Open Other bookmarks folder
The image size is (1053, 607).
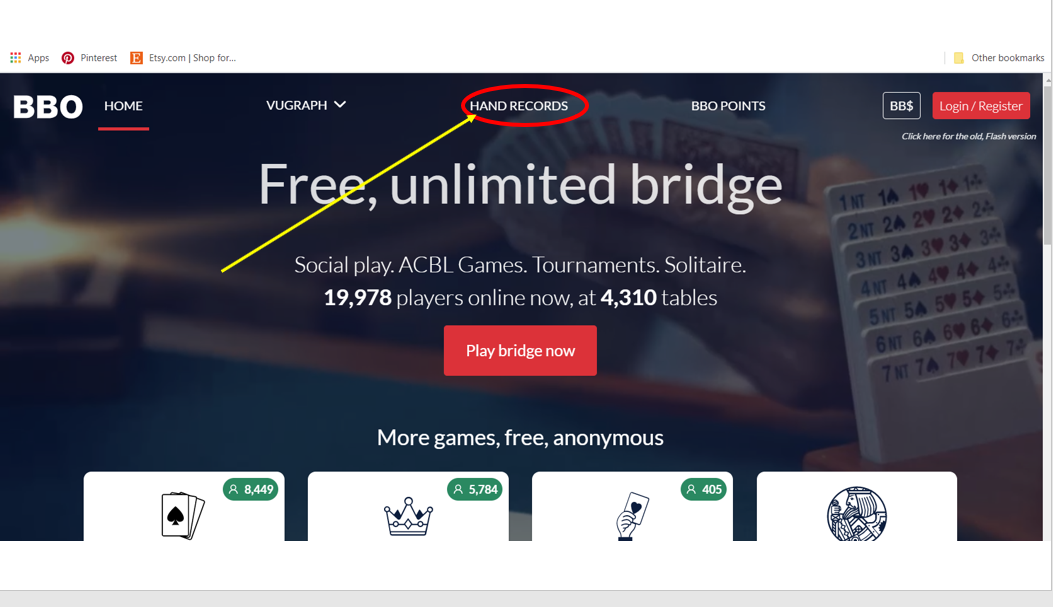point(999,58)
